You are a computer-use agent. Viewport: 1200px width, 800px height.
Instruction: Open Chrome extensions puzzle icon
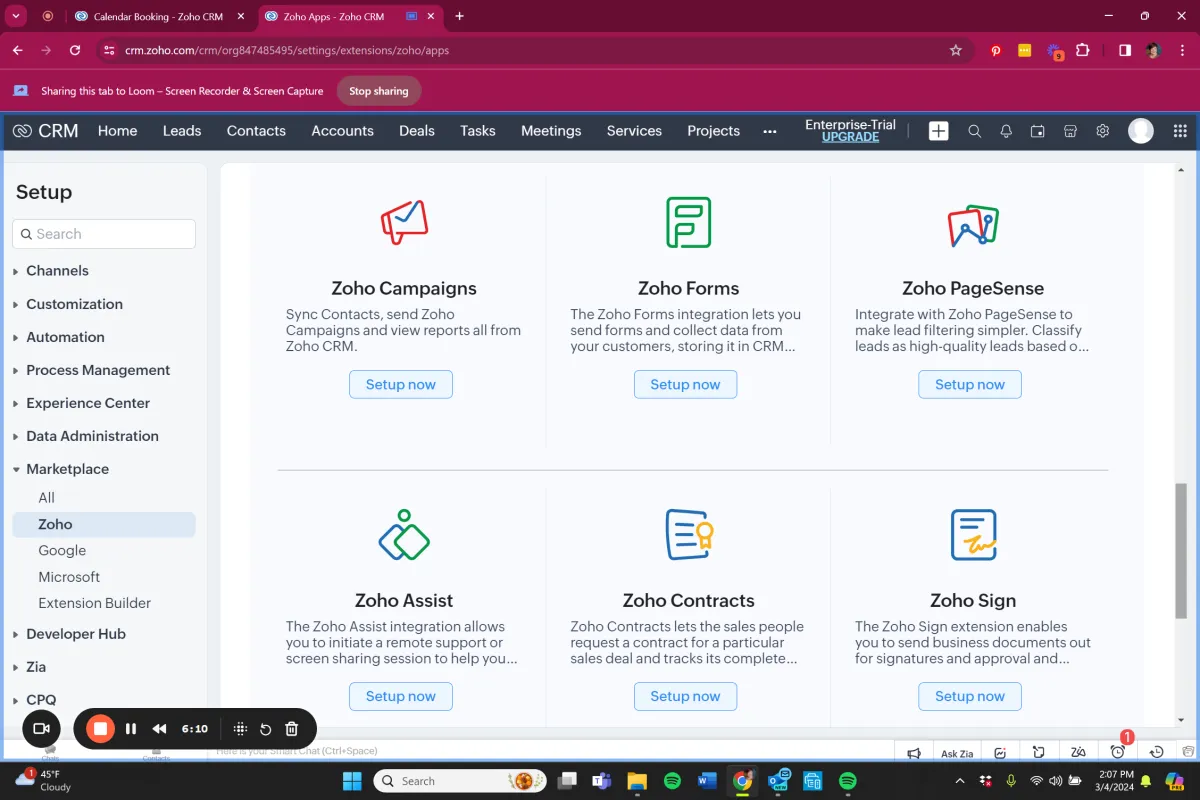(1083, 50)
